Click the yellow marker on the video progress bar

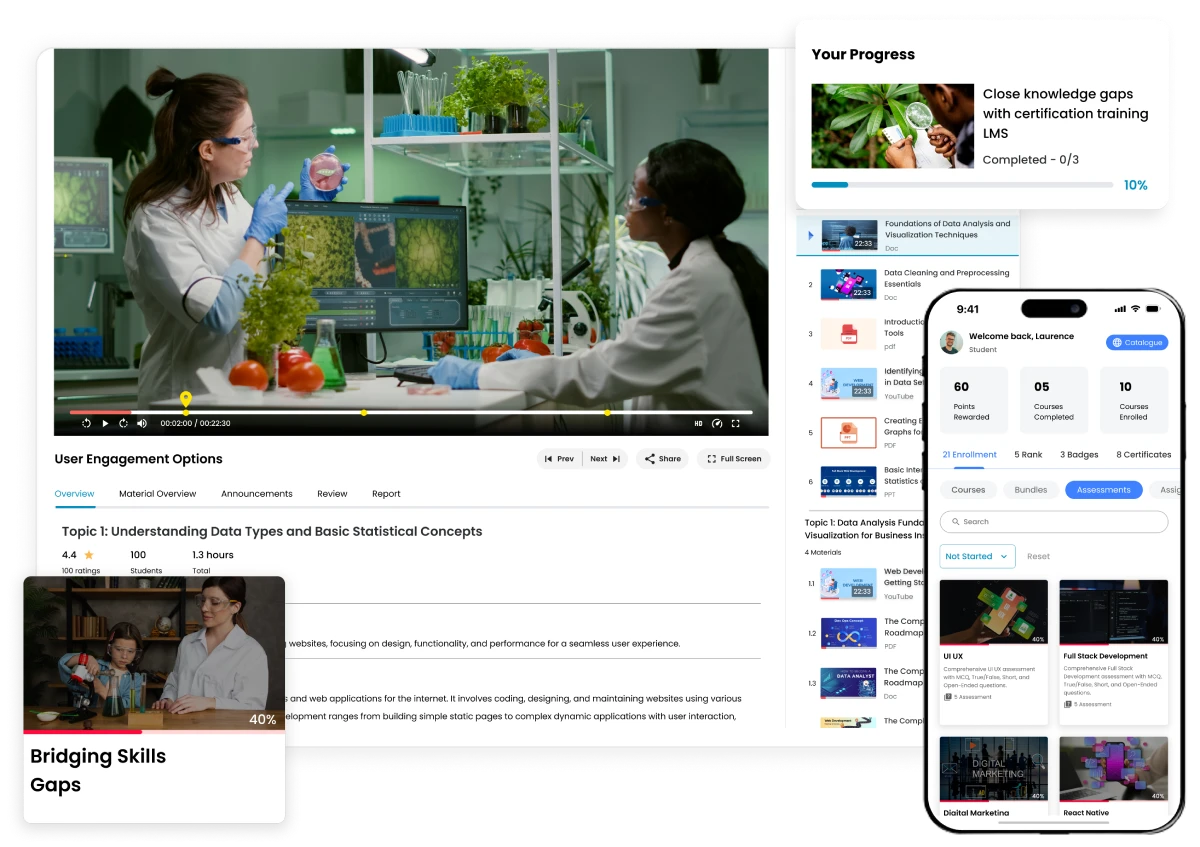[x=185, y=399]
